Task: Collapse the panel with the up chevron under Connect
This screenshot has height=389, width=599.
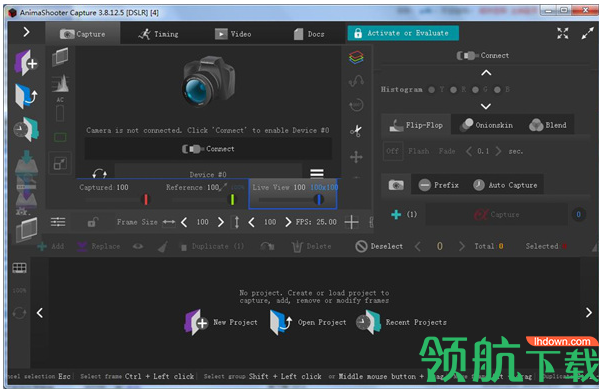Action: click(486, 73)
